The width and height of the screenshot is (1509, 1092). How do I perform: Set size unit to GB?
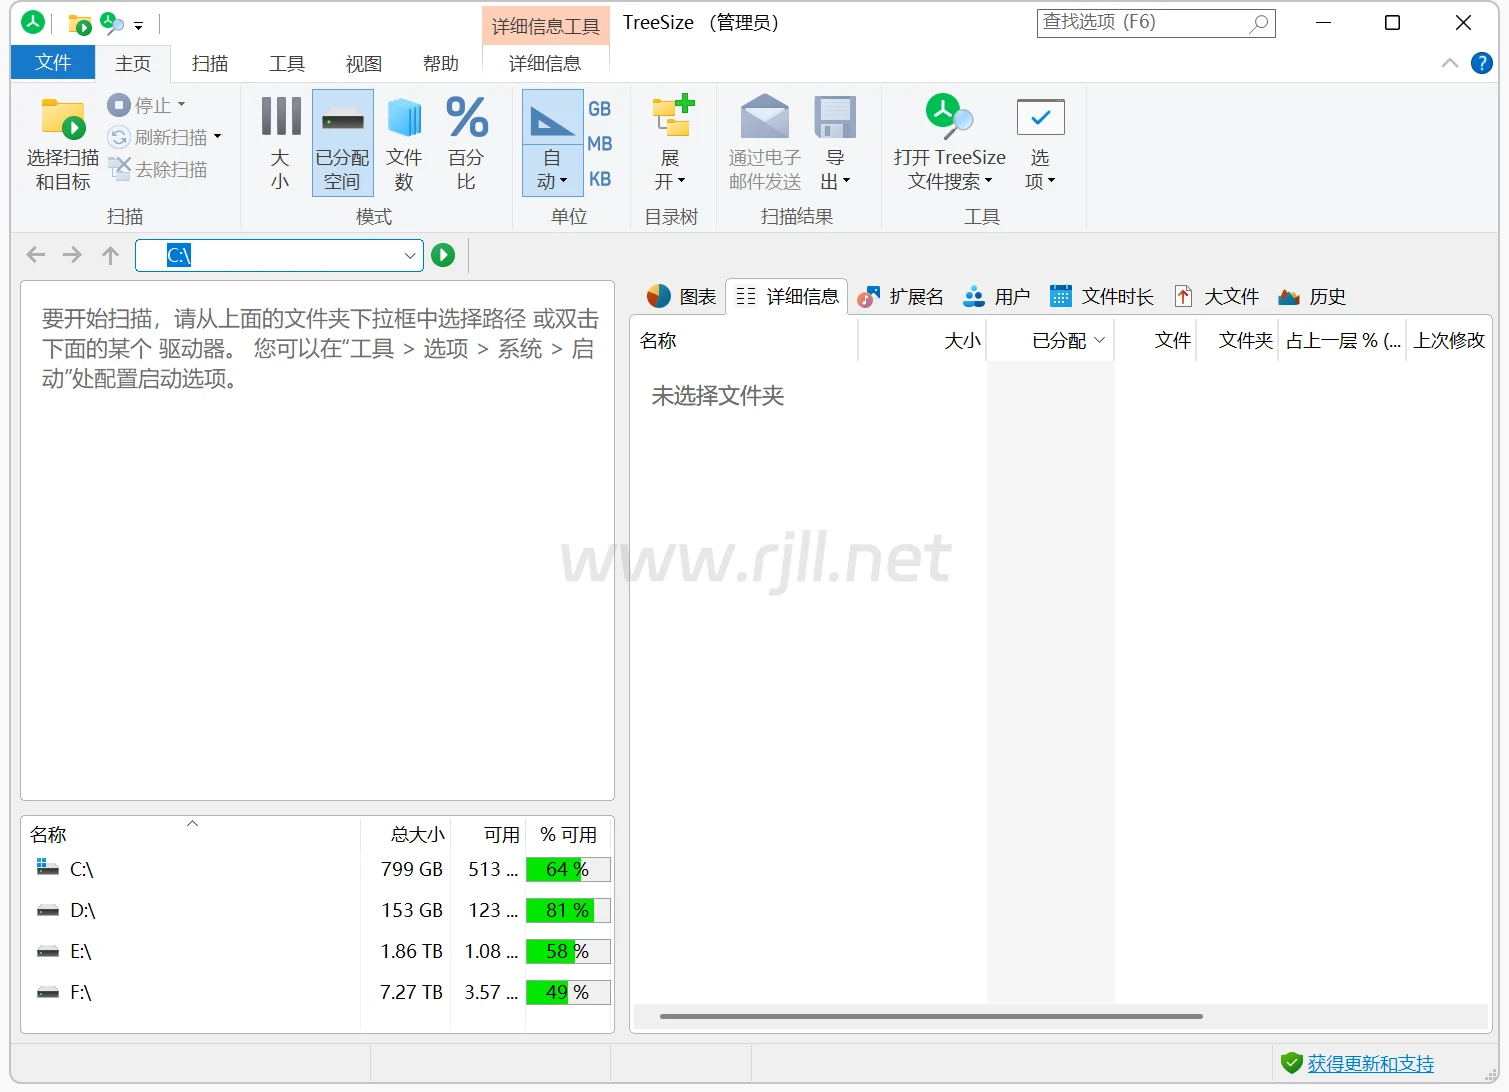[599, 109]
